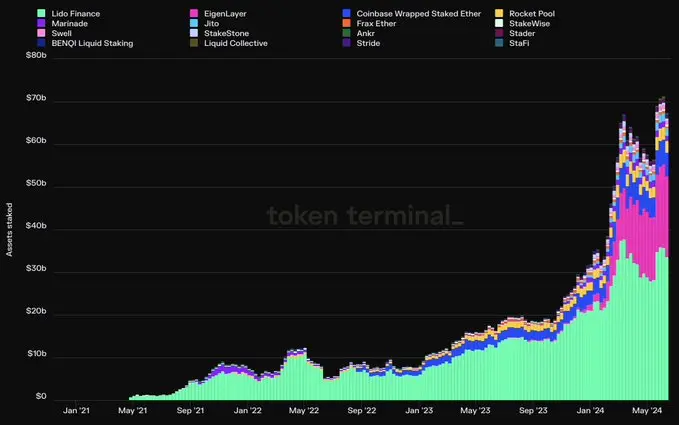
Task: Click the Swell pink legend swatch
Action: (x=41, y=33)
